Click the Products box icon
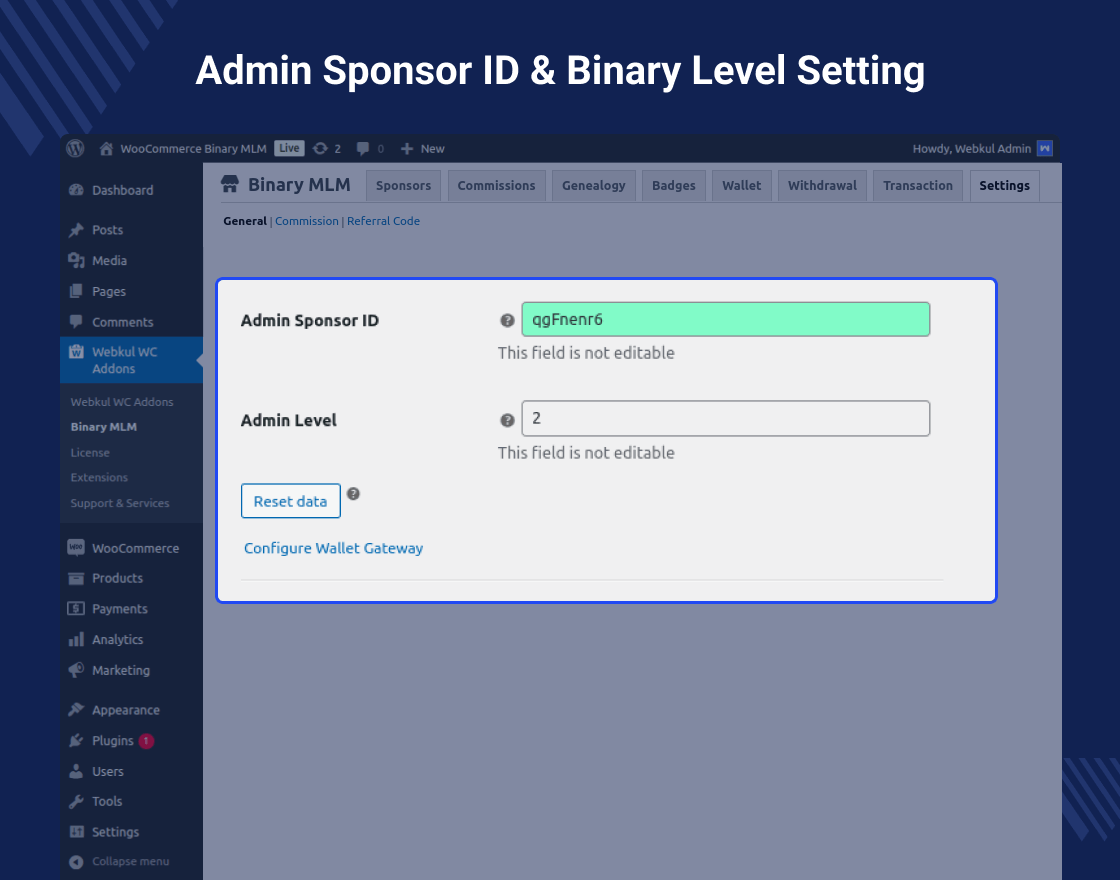Viewport: 1120px width, 880px height. [x=76, y=579]
